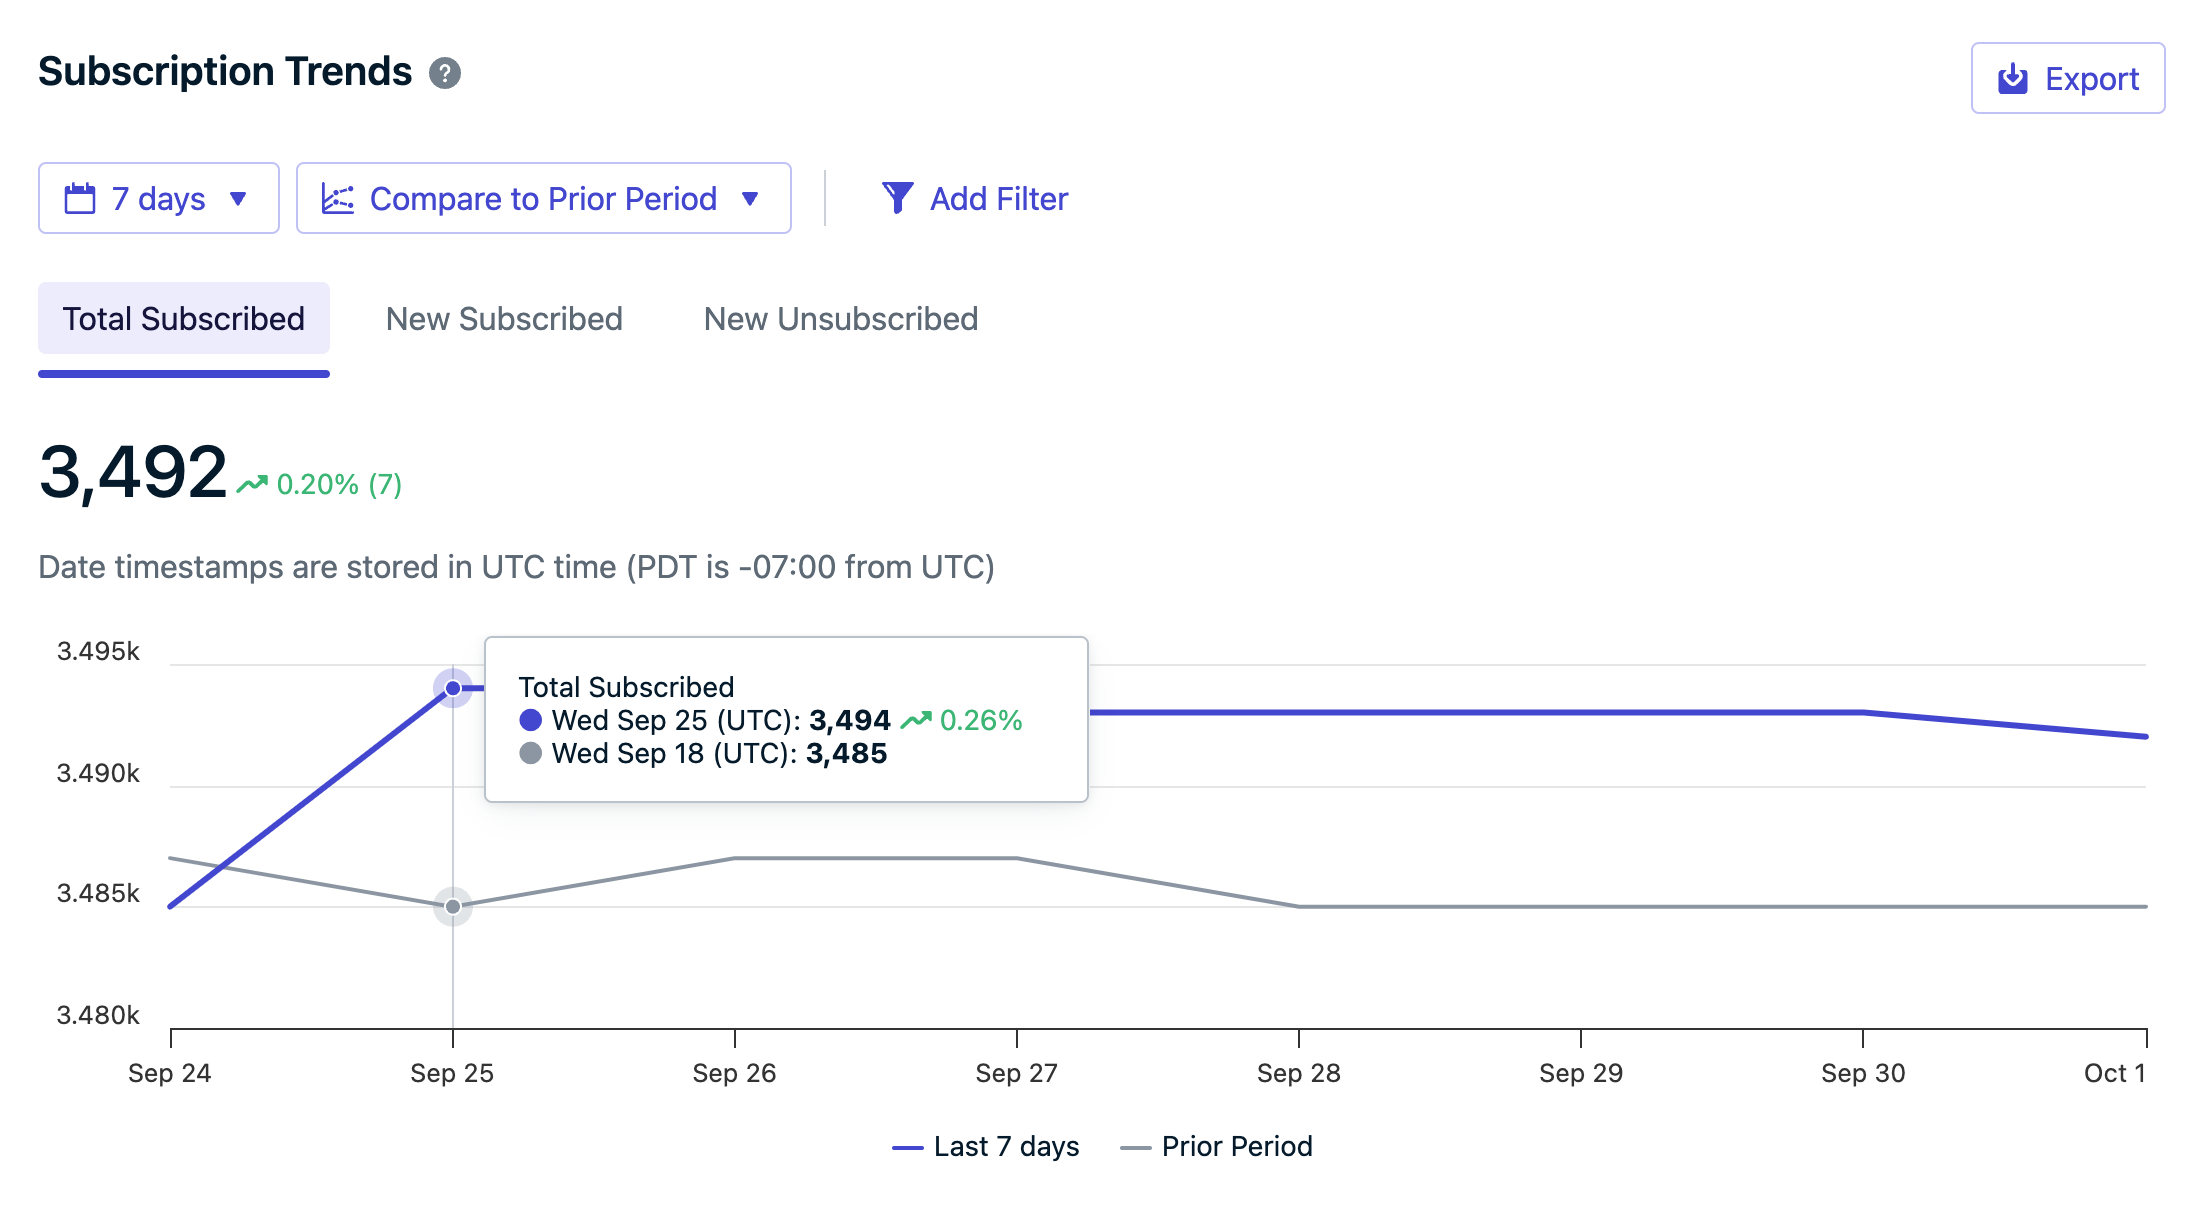The width and height of the screenshot is (2206, 1216).
Task: Click the Export button
Action: tap(2067, 78)
